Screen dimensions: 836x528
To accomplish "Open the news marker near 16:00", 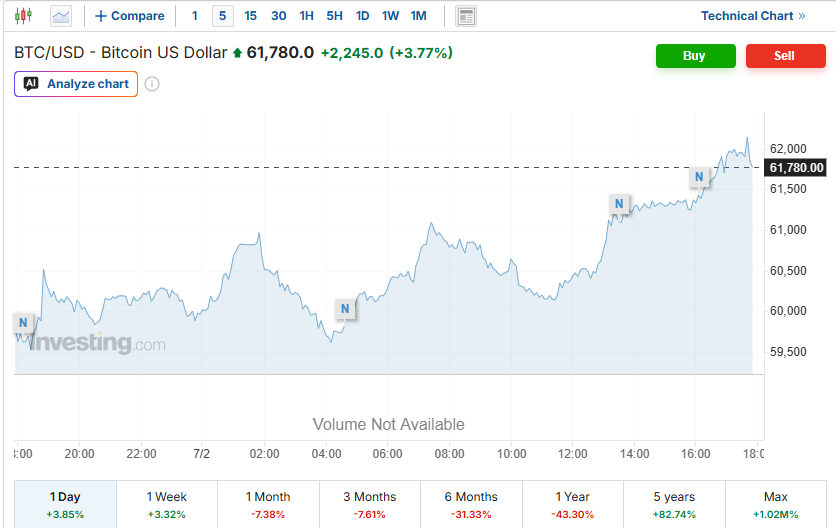I will click(x=699, y=177).
